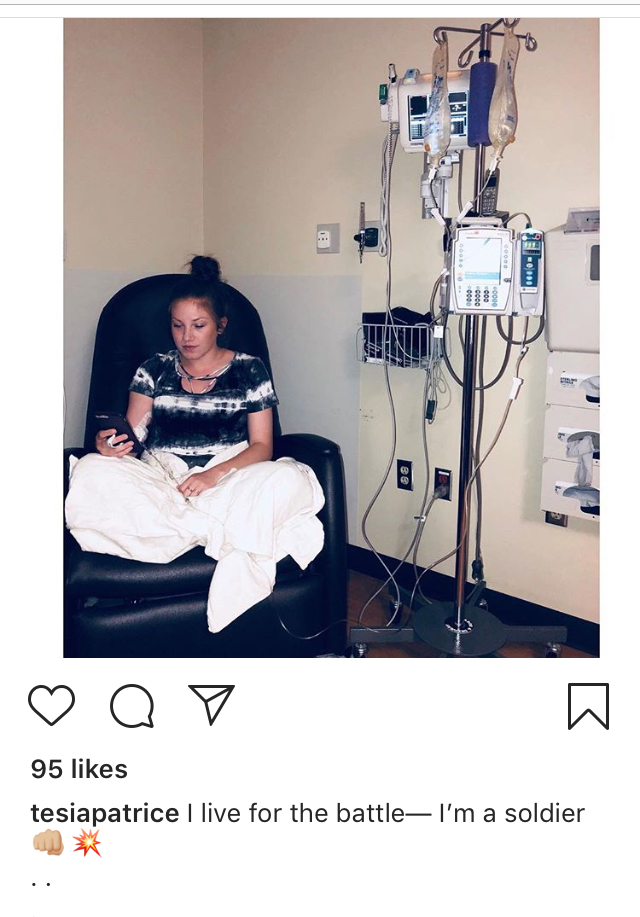
Task: Click the collision burst emoji in the caption
Action: [87, 844]
